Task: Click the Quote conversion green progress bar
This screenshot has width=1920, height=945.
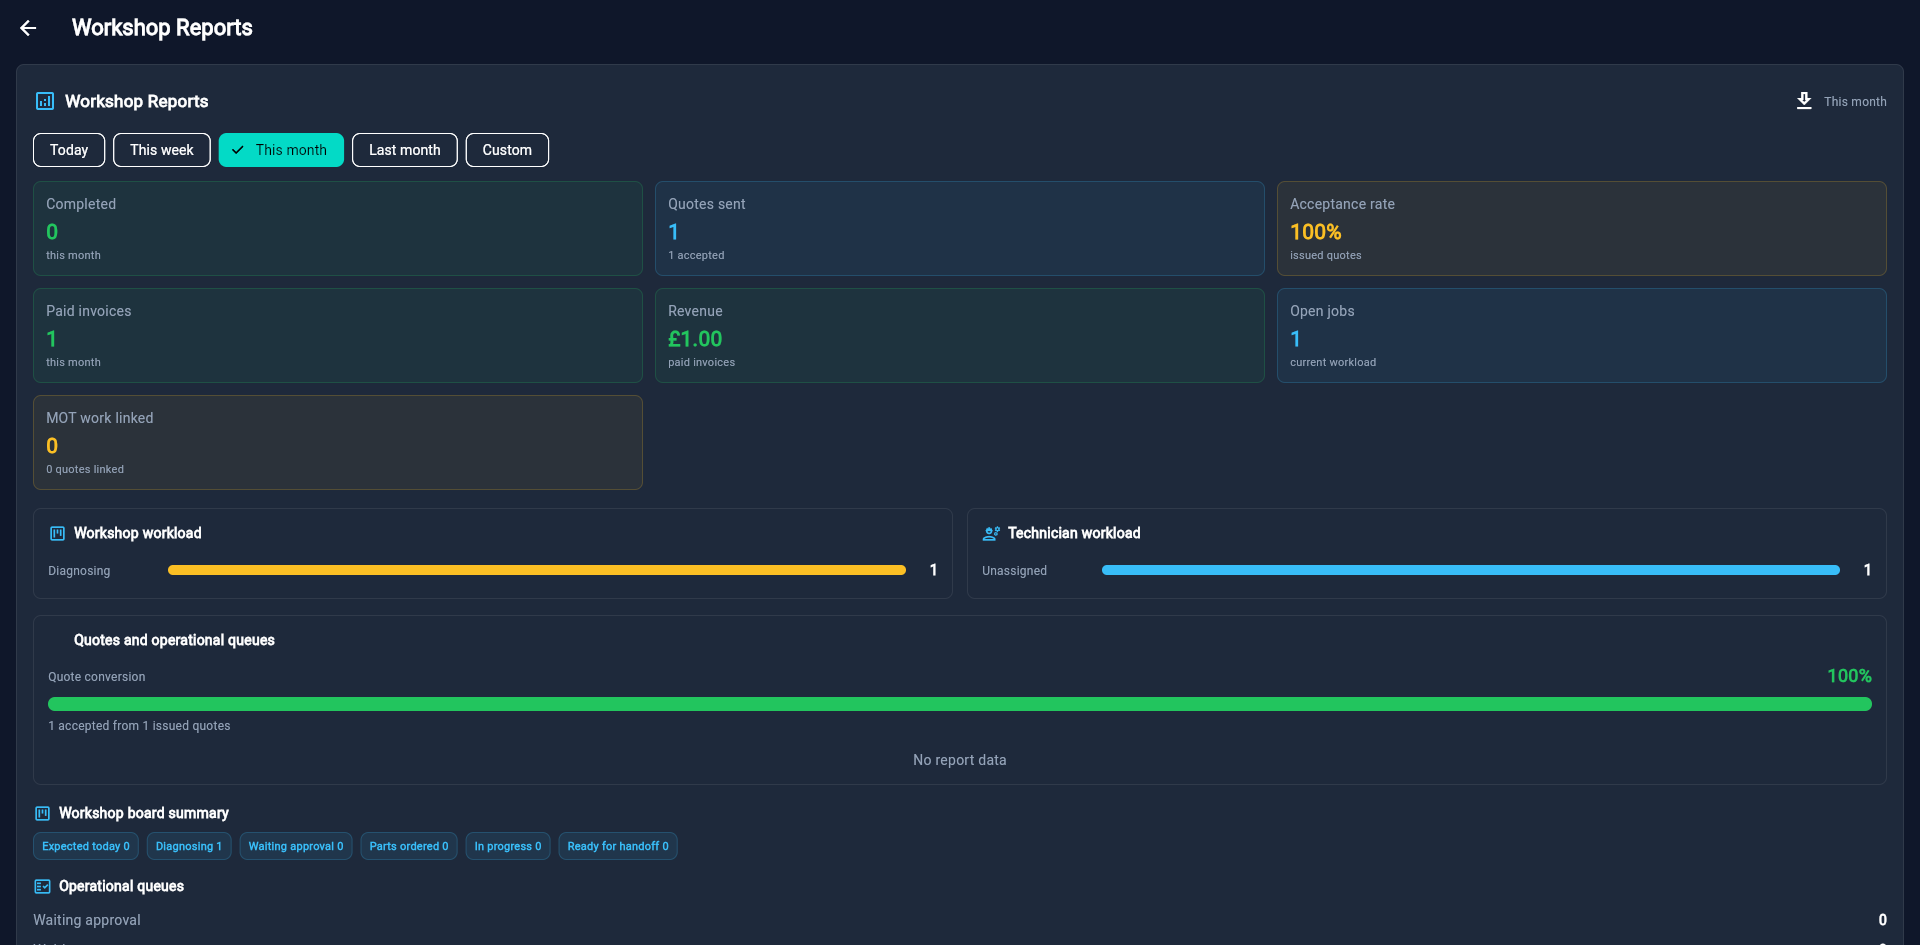Action: pyautogui.click(x=960, y=704)
